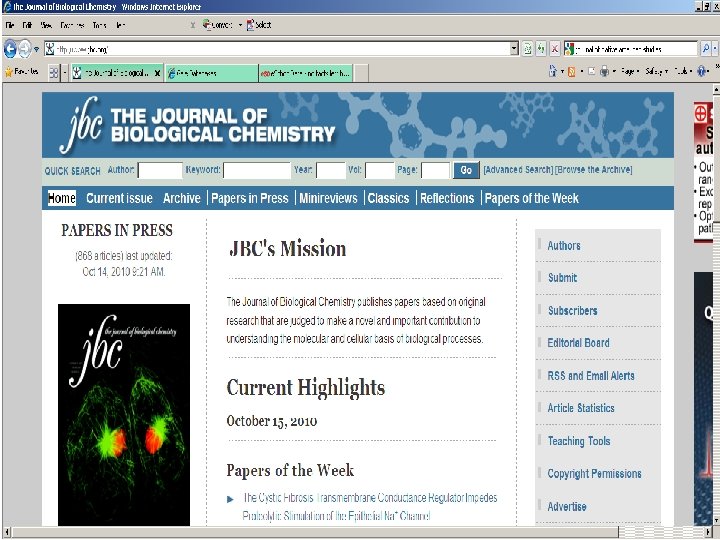Open the View menu
This screenshot has width=720, height=540.
coord(46,25)
